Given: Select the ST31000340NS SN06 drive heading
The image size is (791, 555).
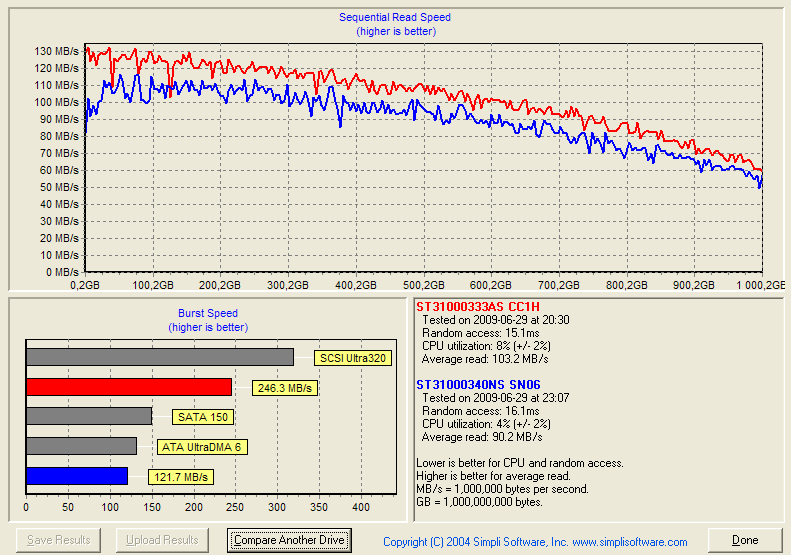Looking at the screenshot, I should tap(478, 384).
